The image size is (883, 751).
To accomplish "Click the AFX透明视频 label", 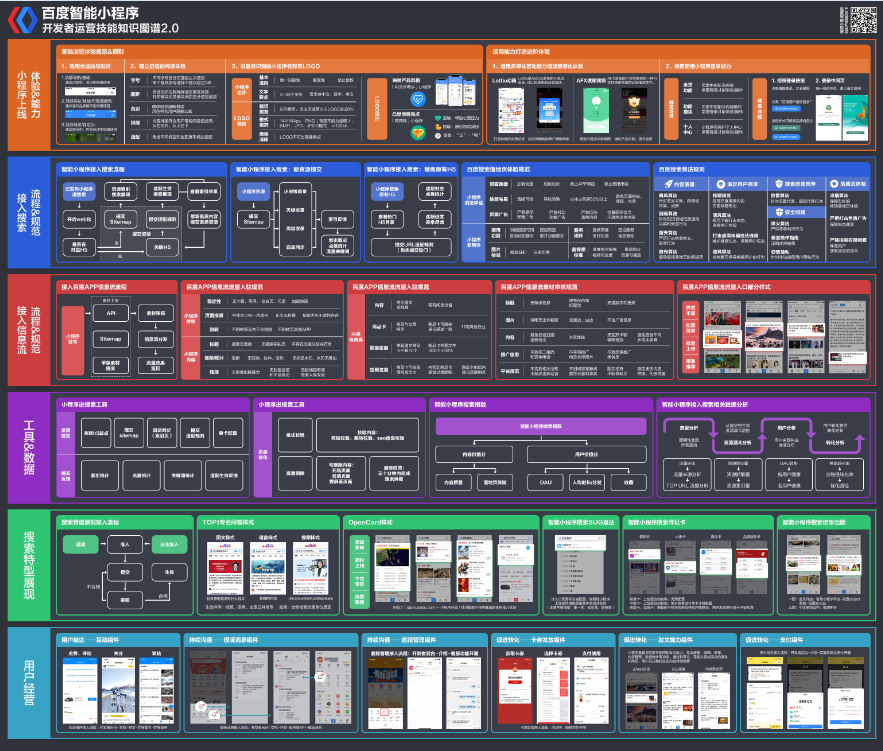I will [591, 81].
